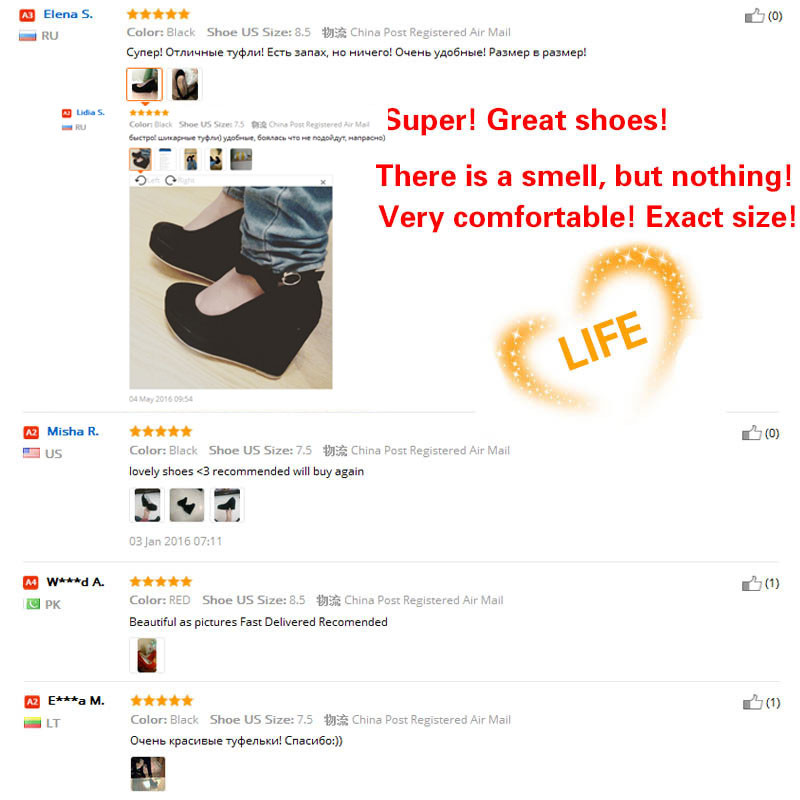Screen dimensions: 800x800
Task: Rotate the enlarged photo left
Action: [146, 180]
